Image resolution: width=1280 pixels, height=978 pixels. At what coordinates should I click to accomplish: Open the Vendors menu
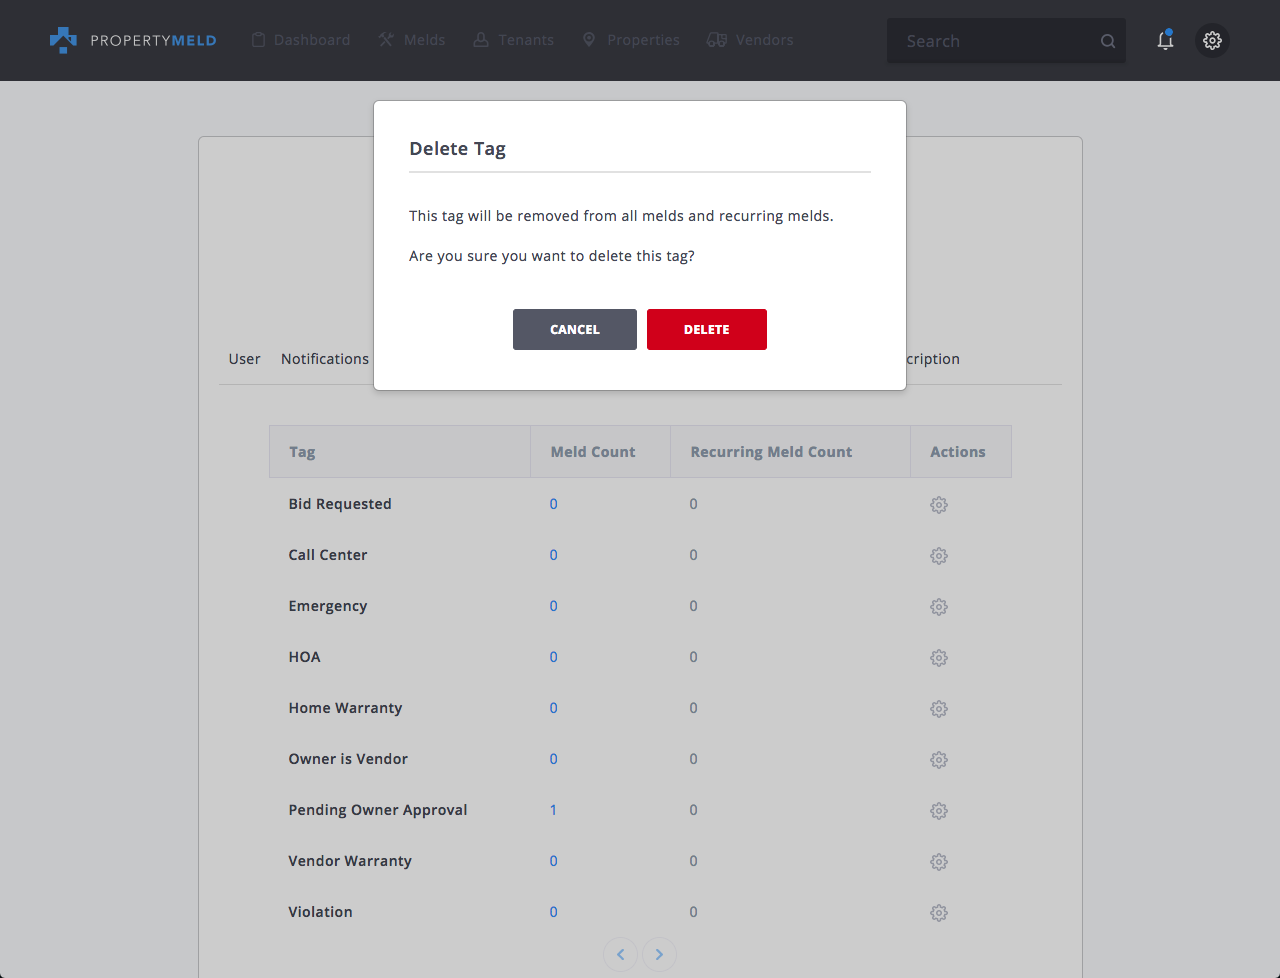[750, 40]
